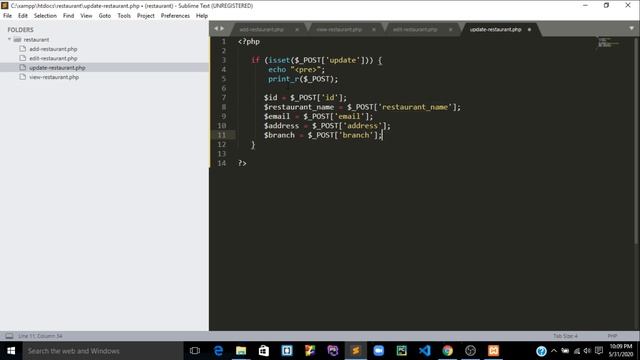Open the Preferences menu
The image size is (640, 360).
pos(176,16)
